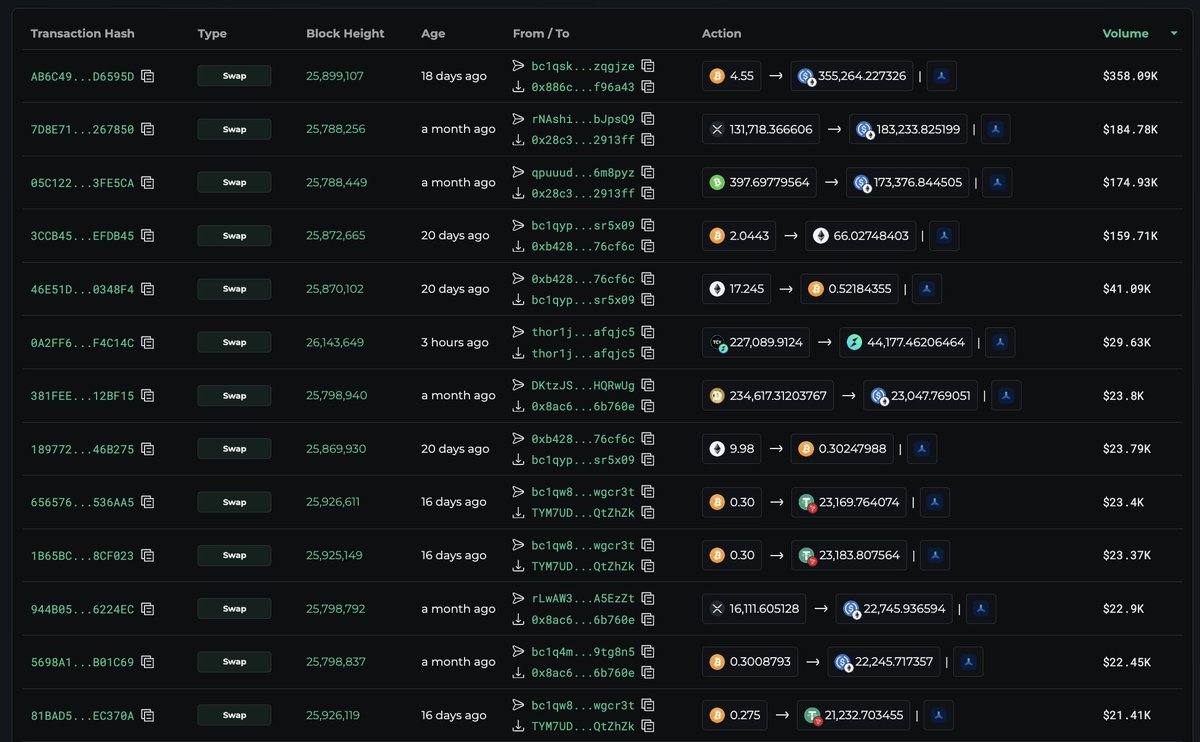Click interface icon in the $184.78K row
The width and height of the screenshot is (1200, 742).
tap(995, 129)
